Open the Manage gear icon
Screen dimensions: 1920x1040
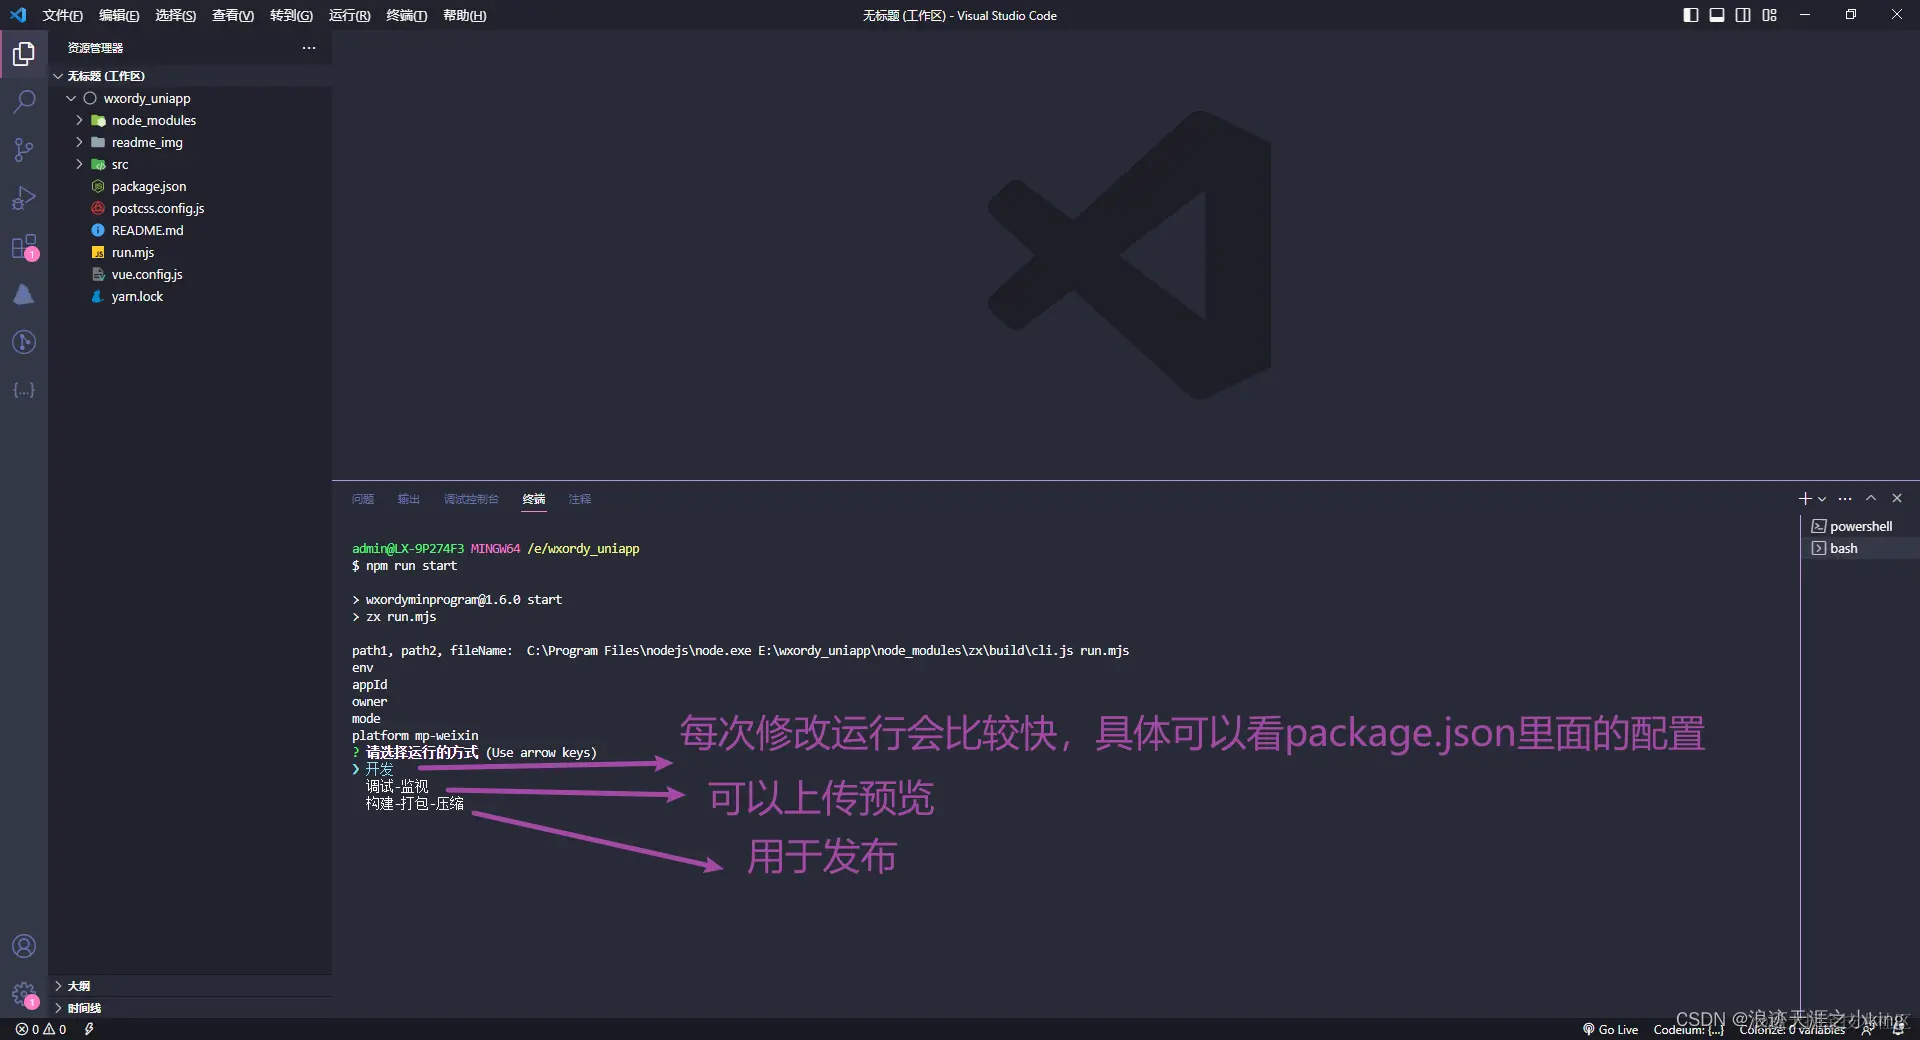pos(24,994)
